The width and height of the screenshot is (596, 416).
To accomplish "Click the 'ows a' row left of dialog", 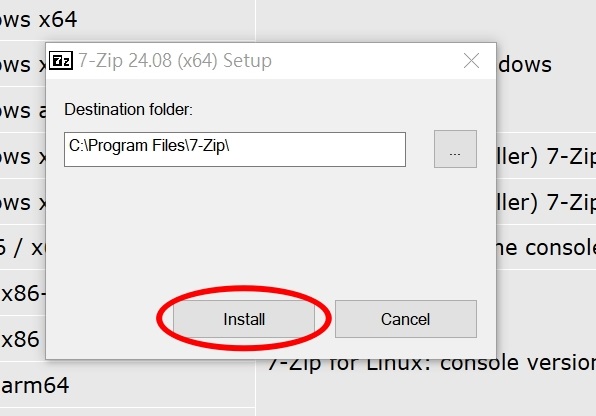I will [23, 111].
